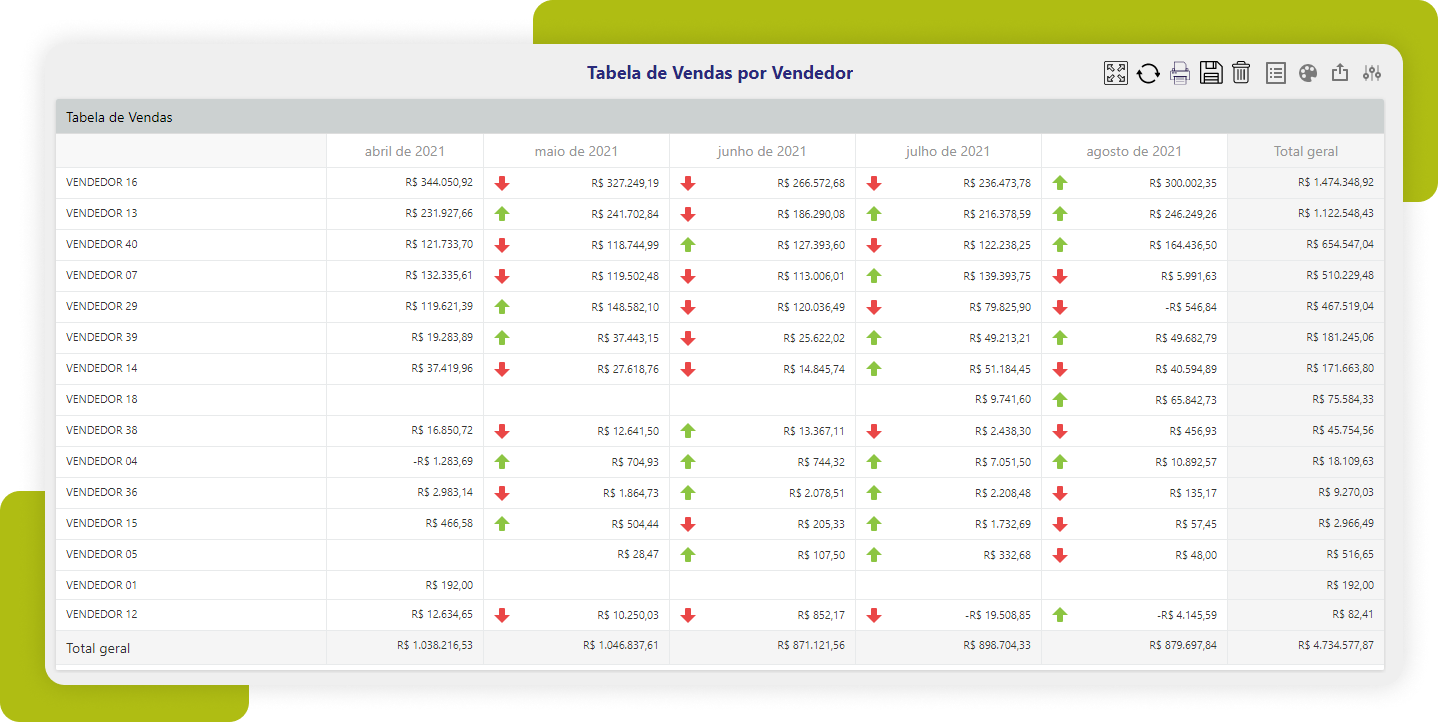Click the Tabela de Vendas panel header
Image resolution: width=1438 pixels, height=722 pixels.
(x=119, y=117)
